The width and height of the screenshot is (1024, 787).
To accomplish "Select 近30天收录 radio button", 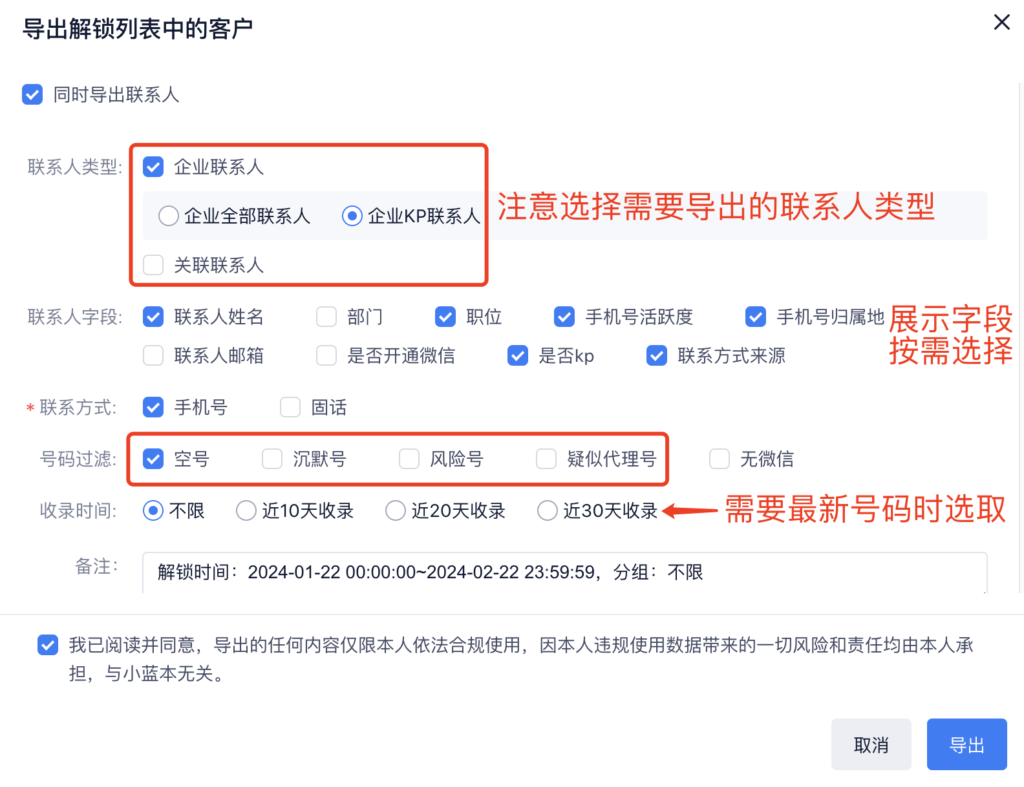I will click(x=547, y=511).
